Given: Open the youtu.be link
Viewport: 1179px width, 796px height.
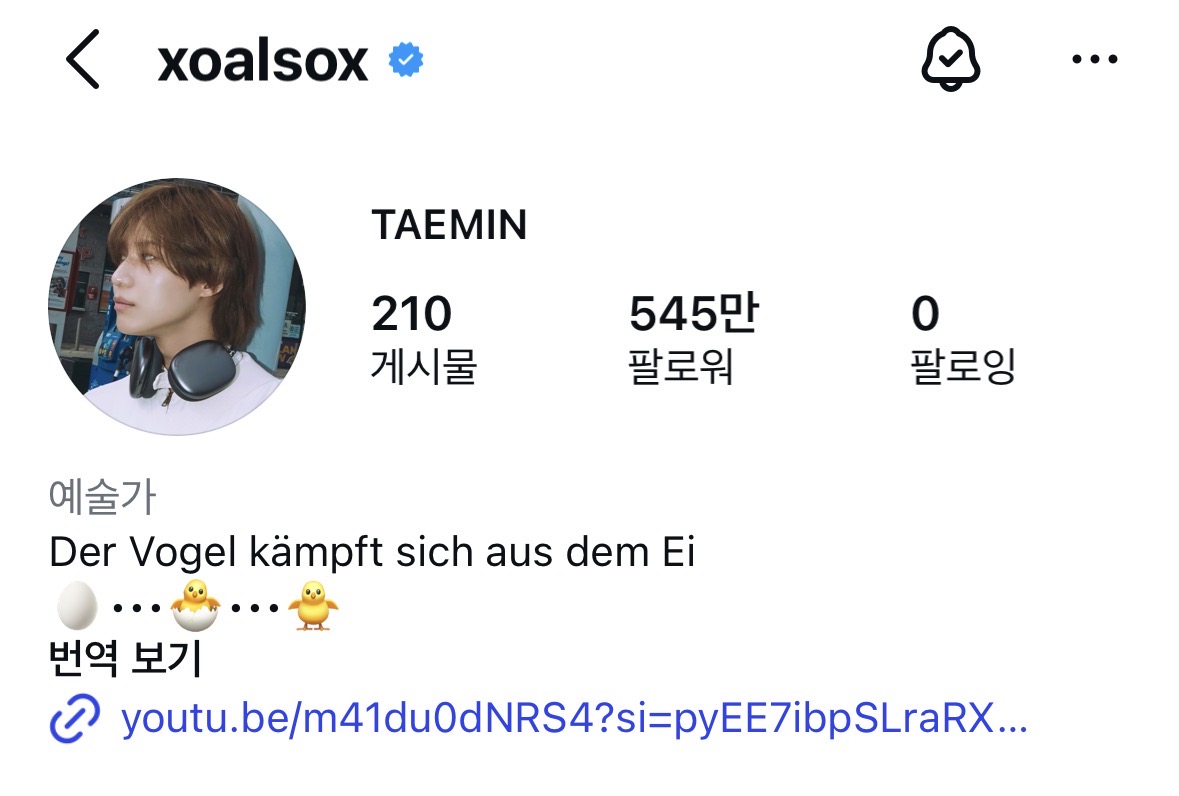Looking at the screenshot, I should [x=574, y=719].
